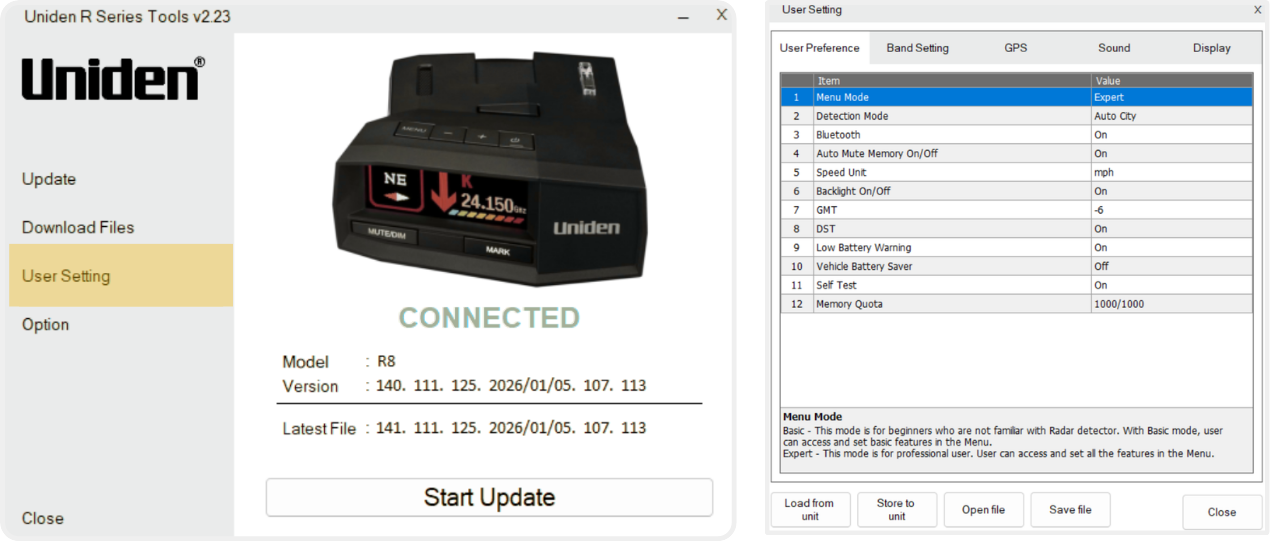
Task: Select the Bluetooth row
Action: click(1016, 135)
